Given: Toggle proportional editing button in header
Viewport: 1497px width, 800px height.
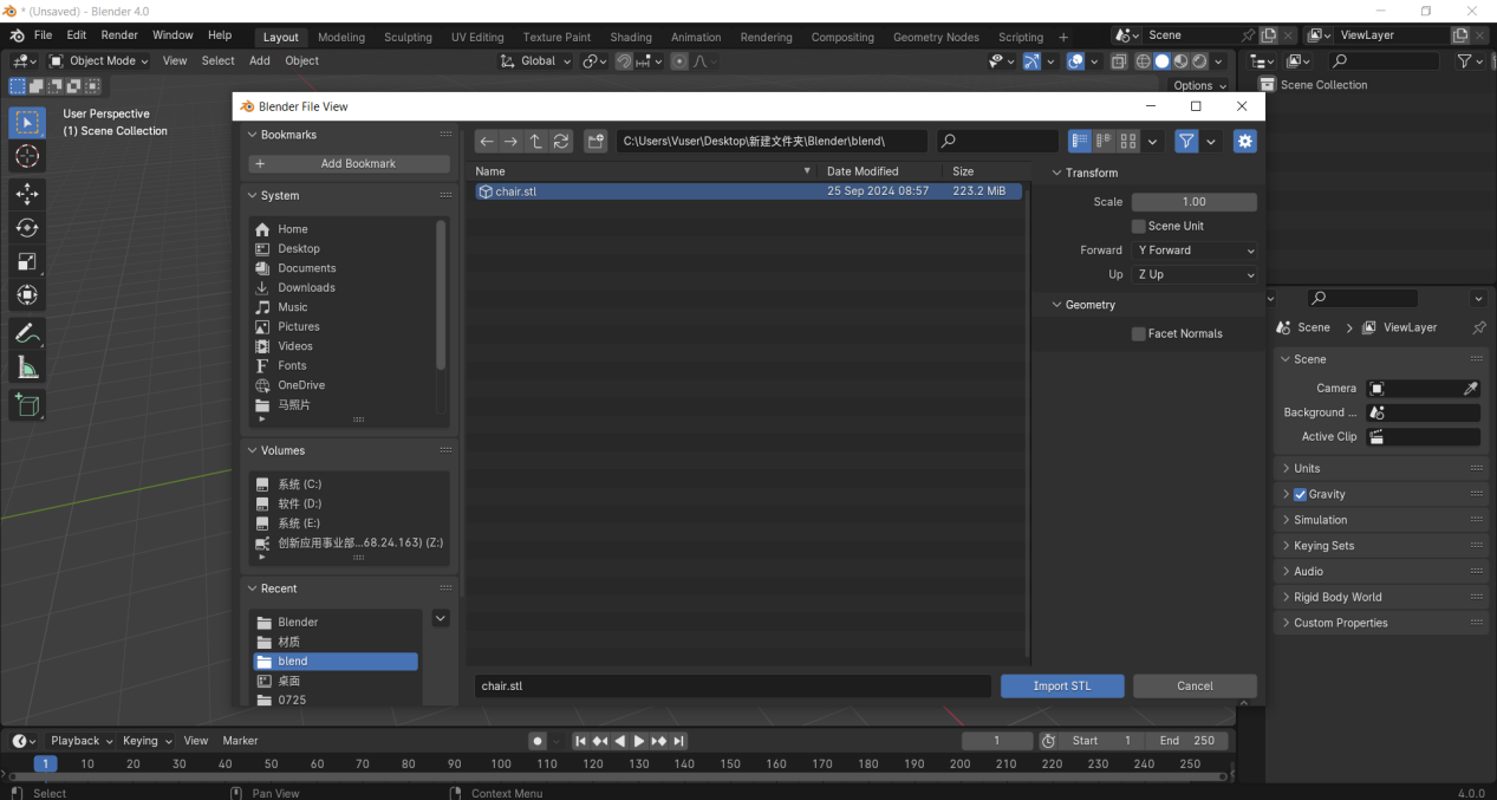Looking at the screenshot, I should [x=680, y=61].
